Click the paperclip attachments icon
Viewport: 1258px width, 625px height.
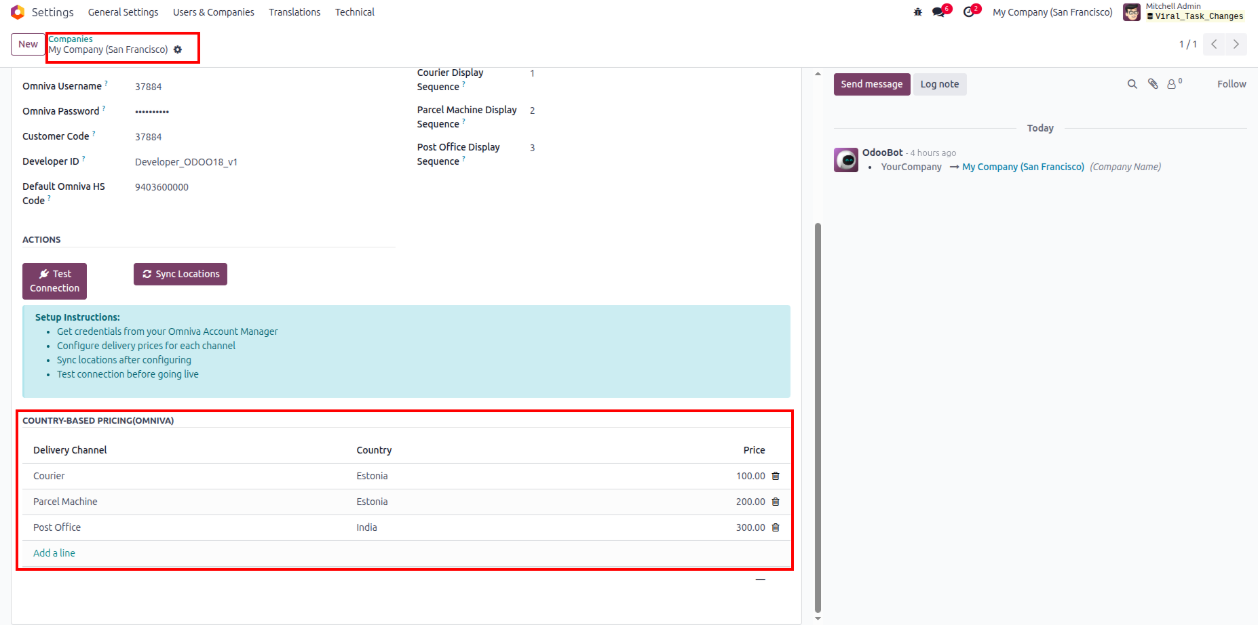1152,85
